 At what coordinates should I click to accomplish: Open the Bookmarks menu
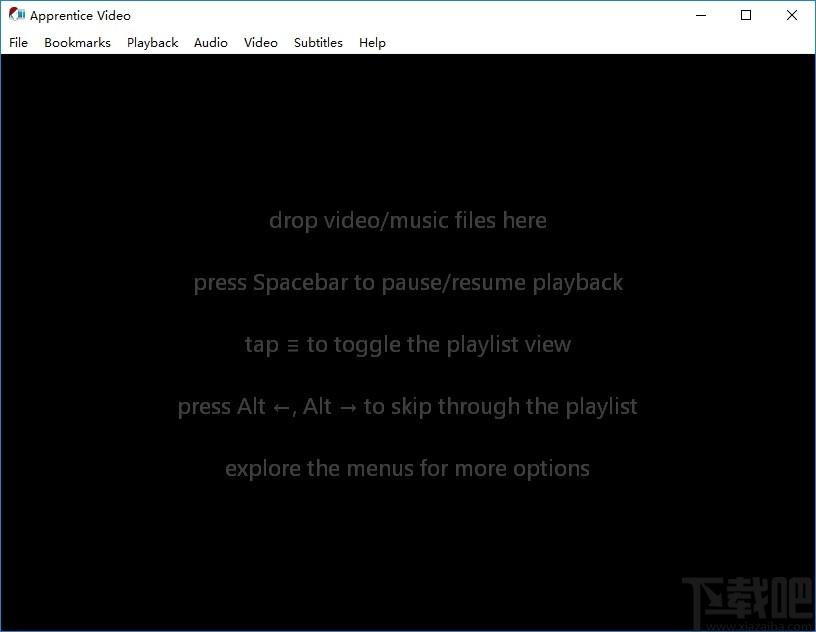tap(78, 43)
